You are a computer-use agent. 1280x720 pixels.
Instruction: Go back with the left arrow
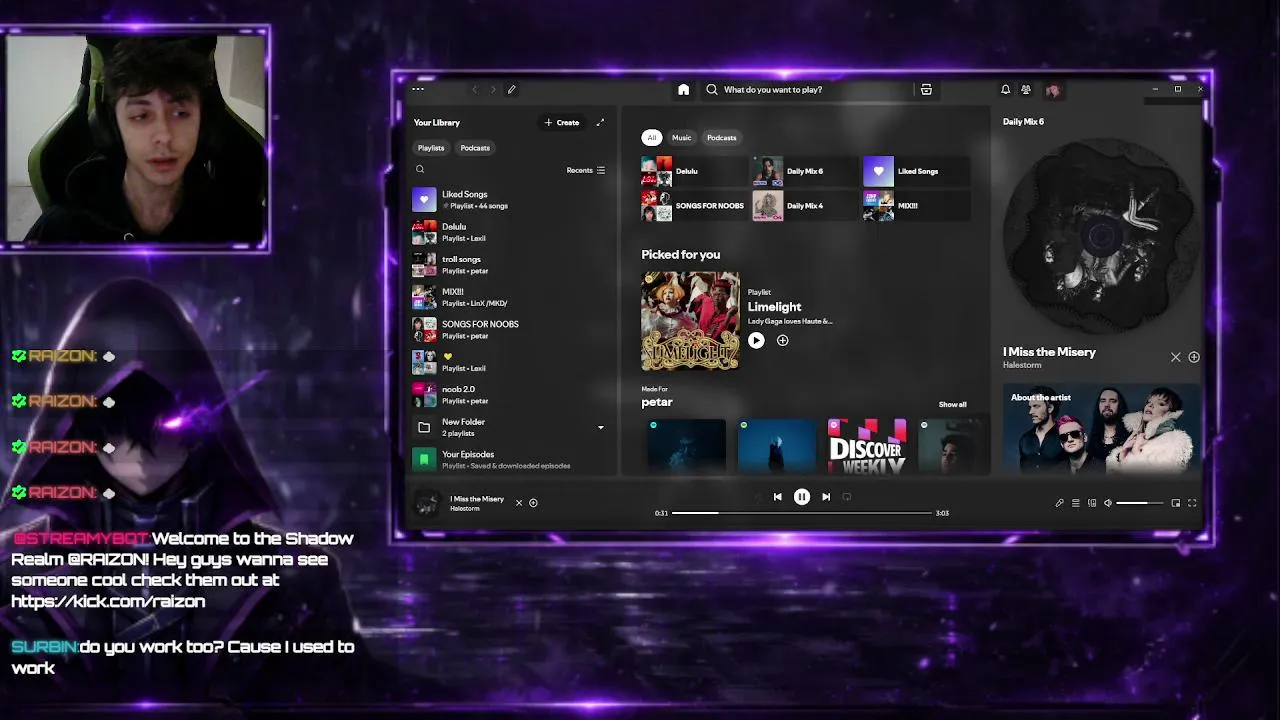point(474,89)
